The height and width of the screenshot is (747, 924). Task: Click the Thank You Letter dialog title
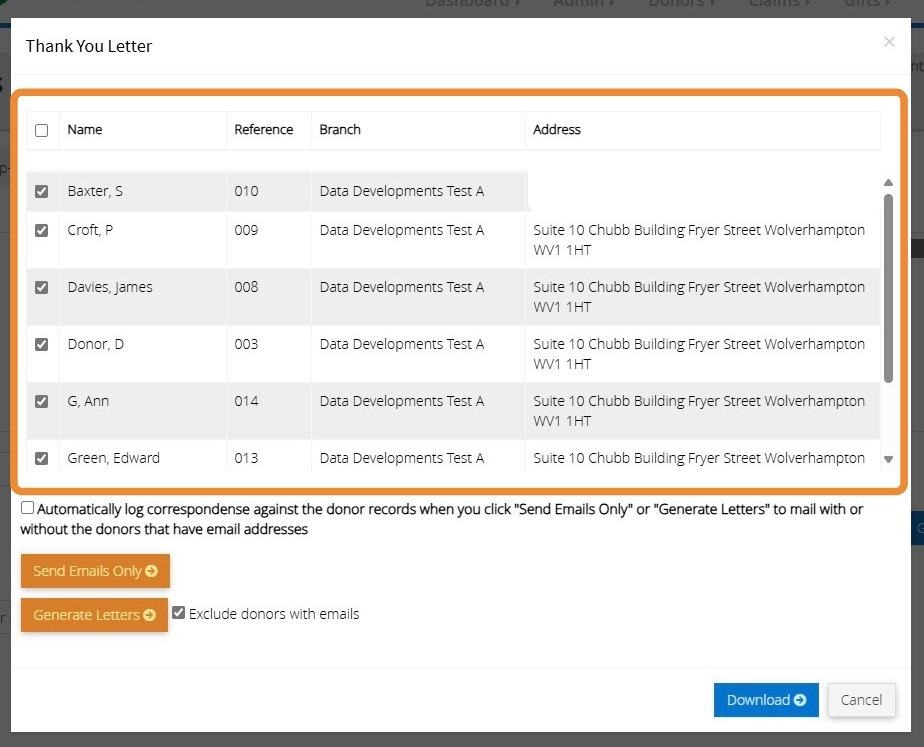89,46
